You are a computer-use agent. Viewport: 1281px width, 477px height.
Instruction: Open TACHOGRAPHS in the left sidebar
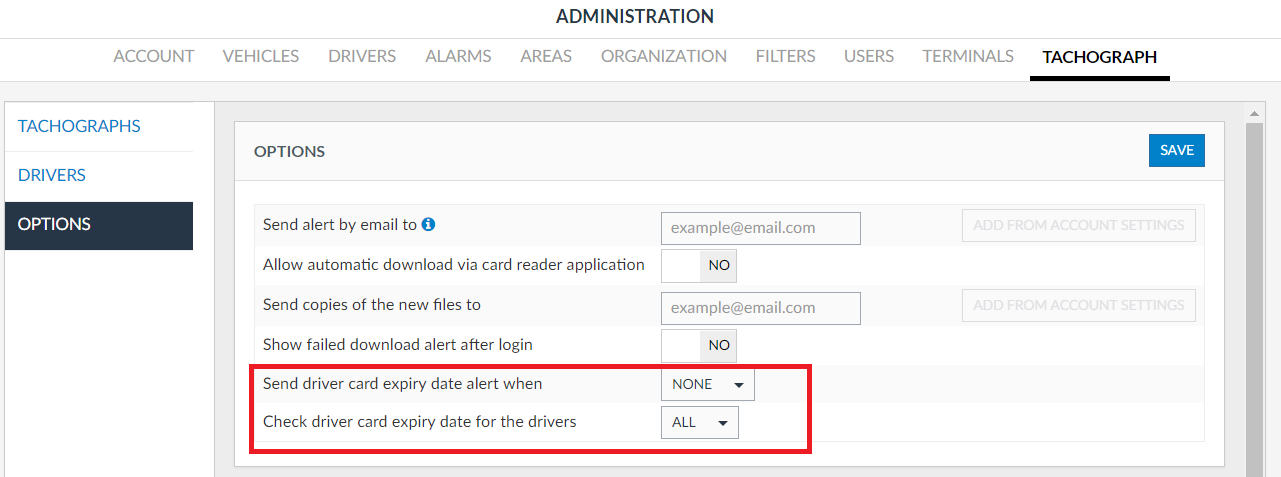point(79,126)
